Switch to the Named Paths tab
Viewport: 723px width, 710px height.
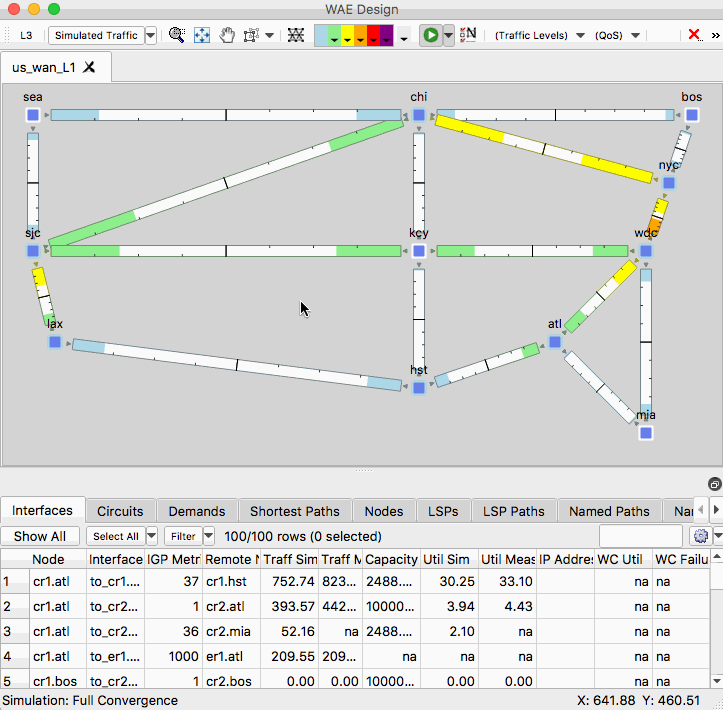tap(609, 511)
